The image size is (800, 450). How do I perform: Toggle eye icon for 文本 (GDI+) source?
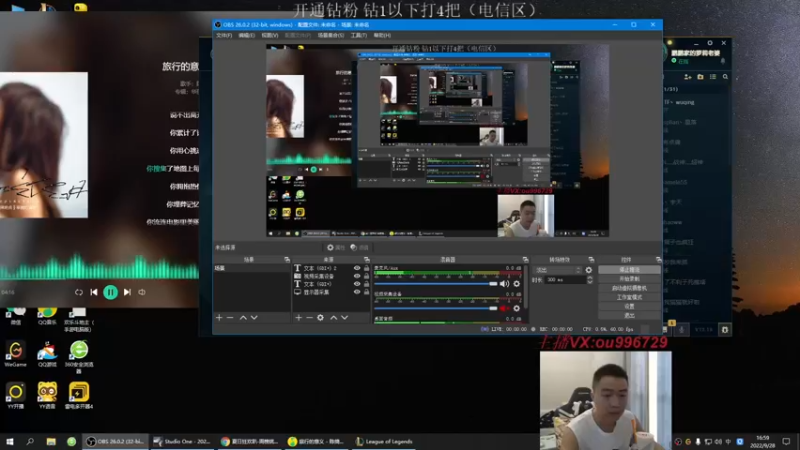pyautogui.click(x=357, y=284)
